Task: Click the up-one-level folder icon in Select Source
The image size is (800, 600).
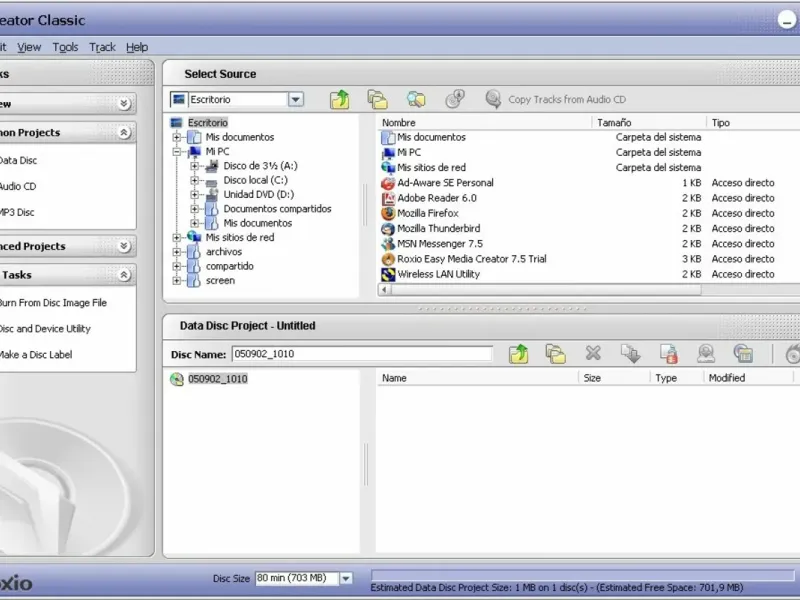Action: click(x=340, y=99)
